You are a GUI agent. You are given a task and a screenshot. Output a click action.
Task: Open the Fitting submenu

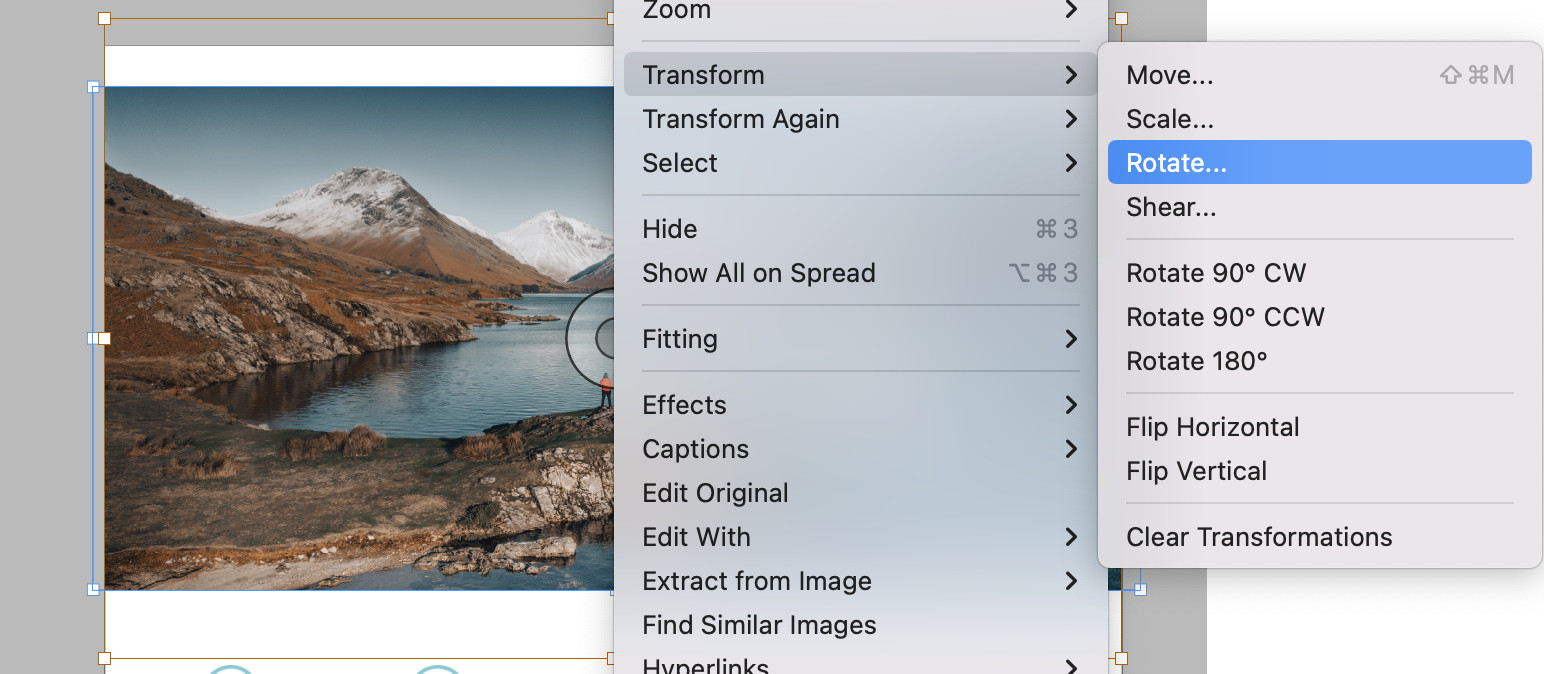pyautogui.click(x=860, y=339)
